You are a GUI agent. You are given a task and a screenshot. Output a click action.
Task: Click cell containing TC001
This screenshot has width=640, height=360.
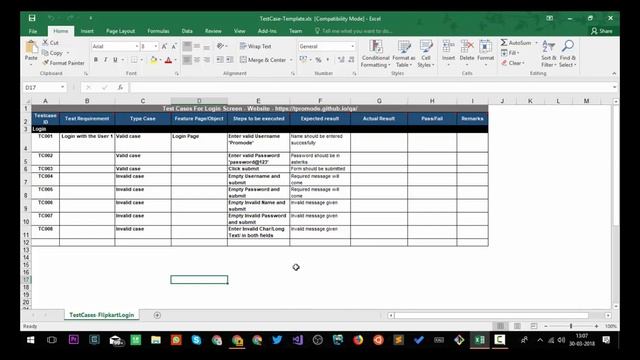pos(45,142)
